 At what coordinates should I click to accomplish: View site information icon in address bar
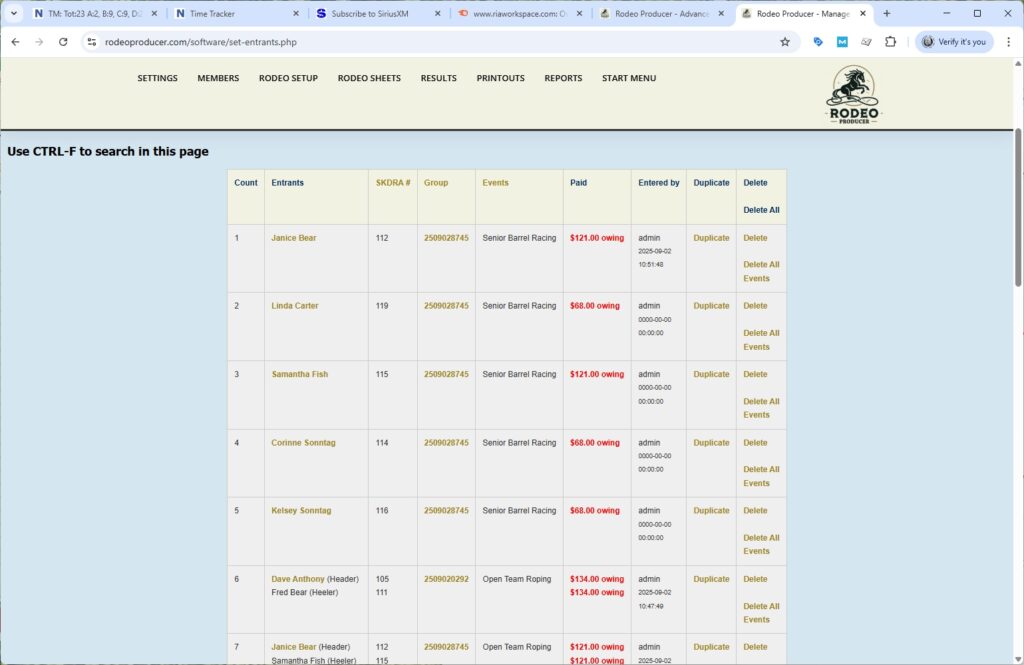click(91, 43)
